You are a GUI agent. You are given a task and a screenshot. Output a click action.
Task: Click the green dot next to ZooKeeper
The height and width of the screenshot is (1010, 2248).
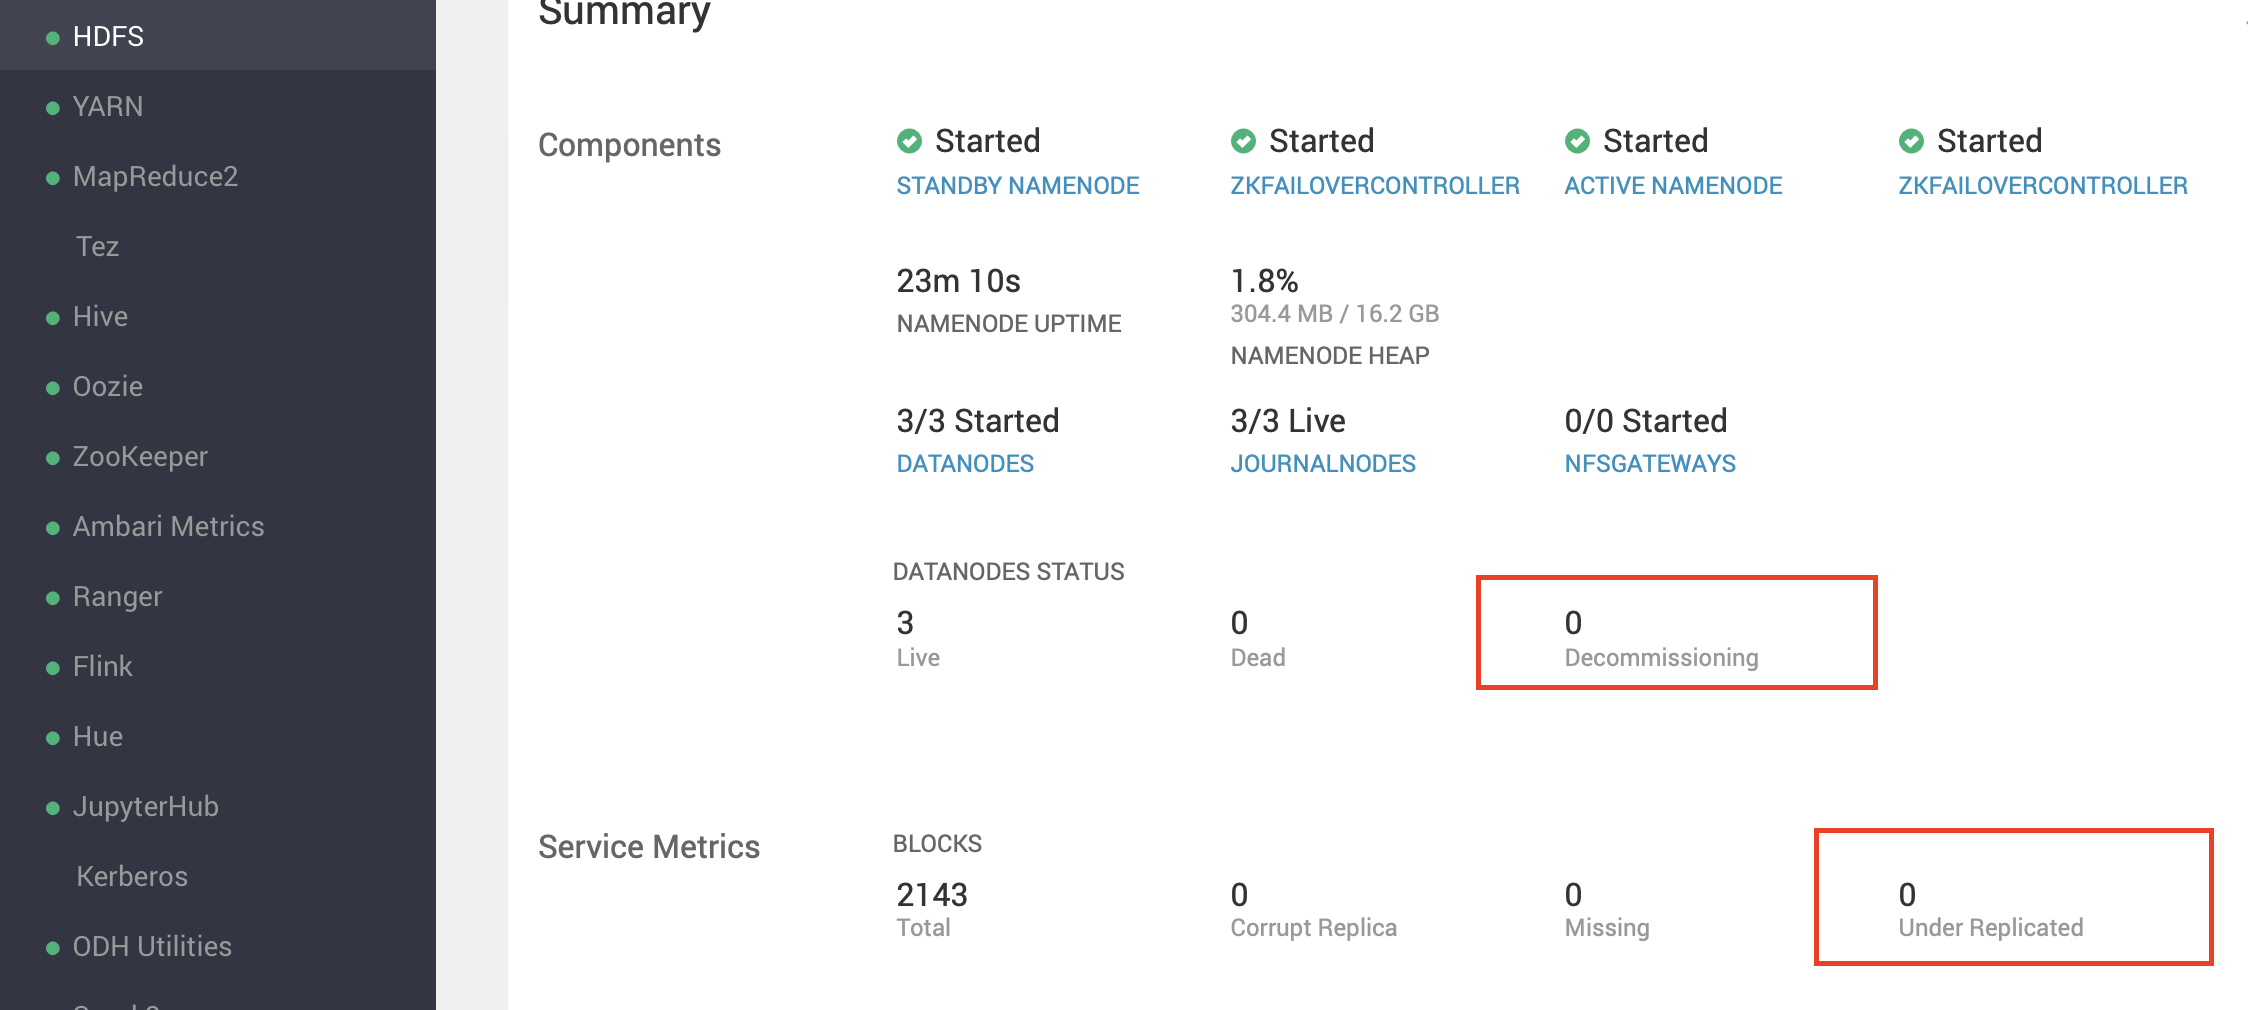pos(53,456)
